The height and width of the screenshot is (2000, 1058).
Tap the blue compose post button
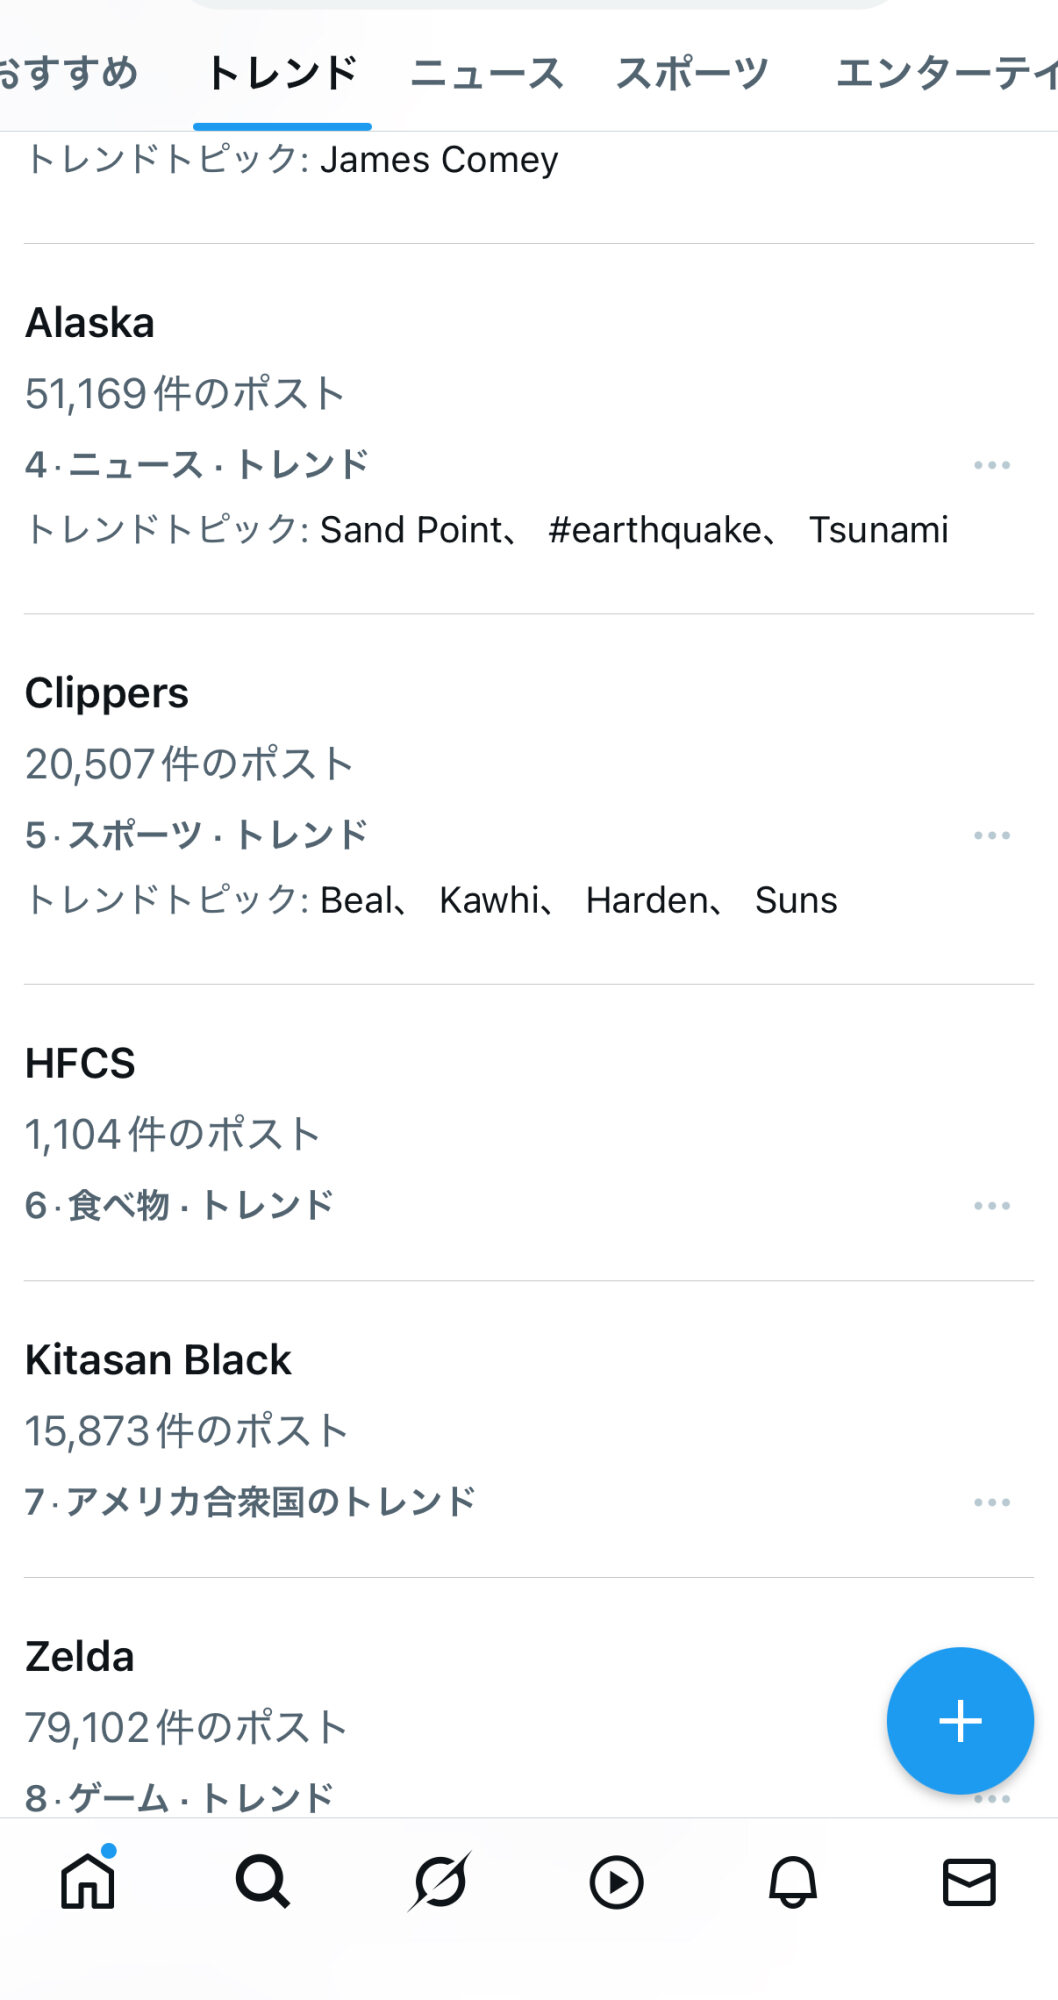click(960, 1721)
